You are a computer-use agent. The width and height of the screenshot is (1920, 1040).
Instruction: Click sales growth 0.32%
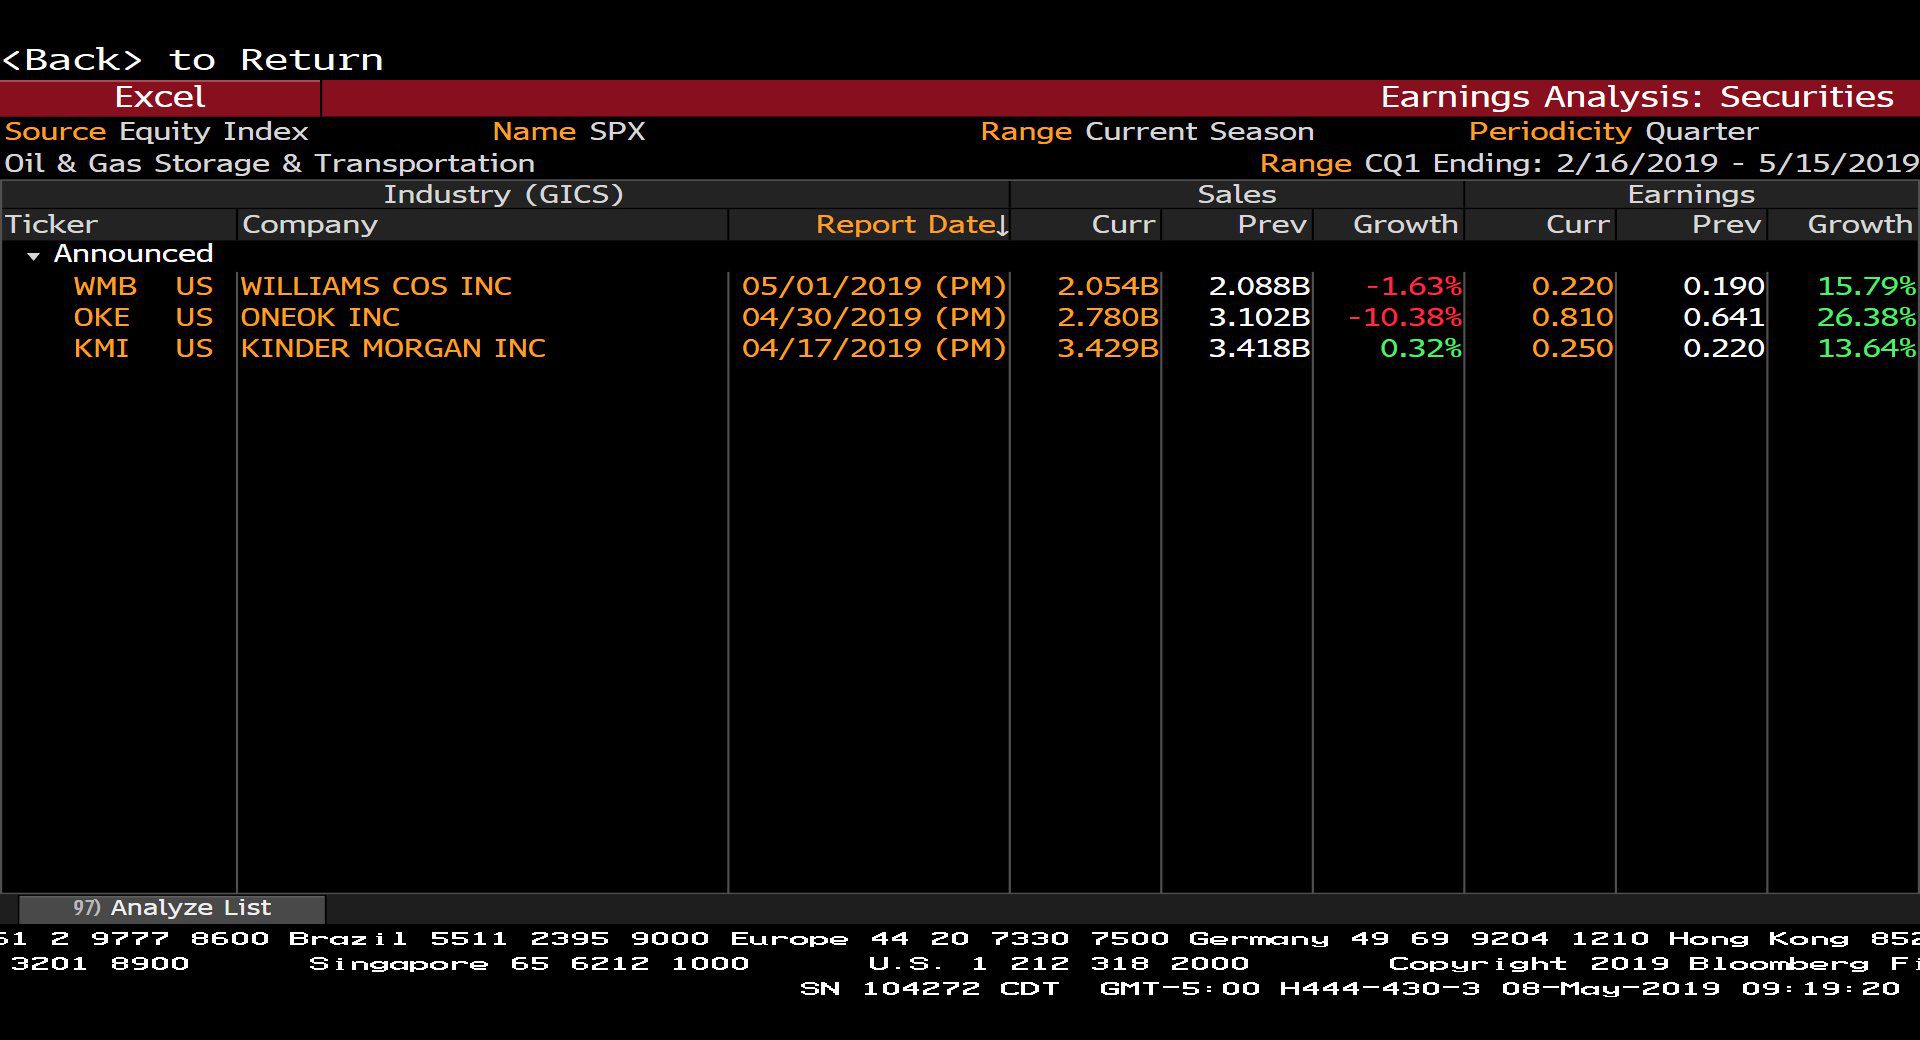(x=1421, y=348)
